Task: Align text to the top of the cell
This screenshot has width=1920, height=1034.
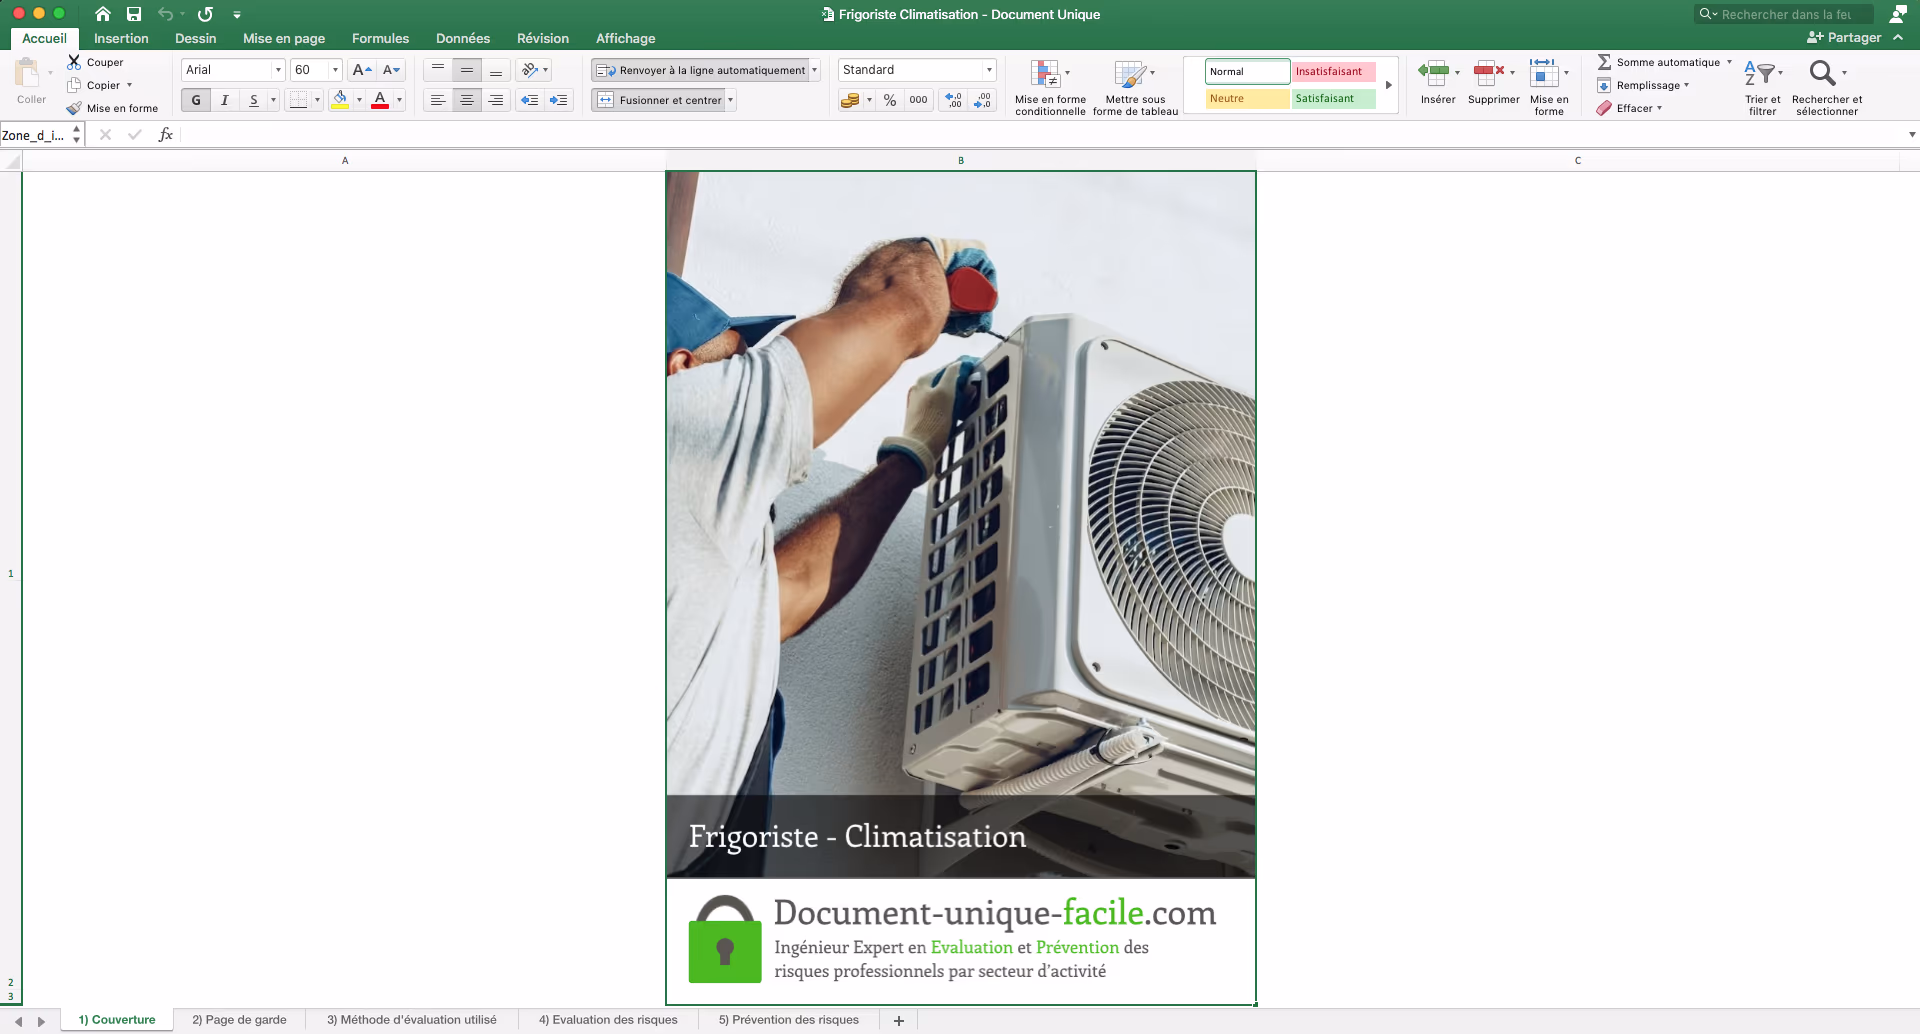Action: [438, 70]
